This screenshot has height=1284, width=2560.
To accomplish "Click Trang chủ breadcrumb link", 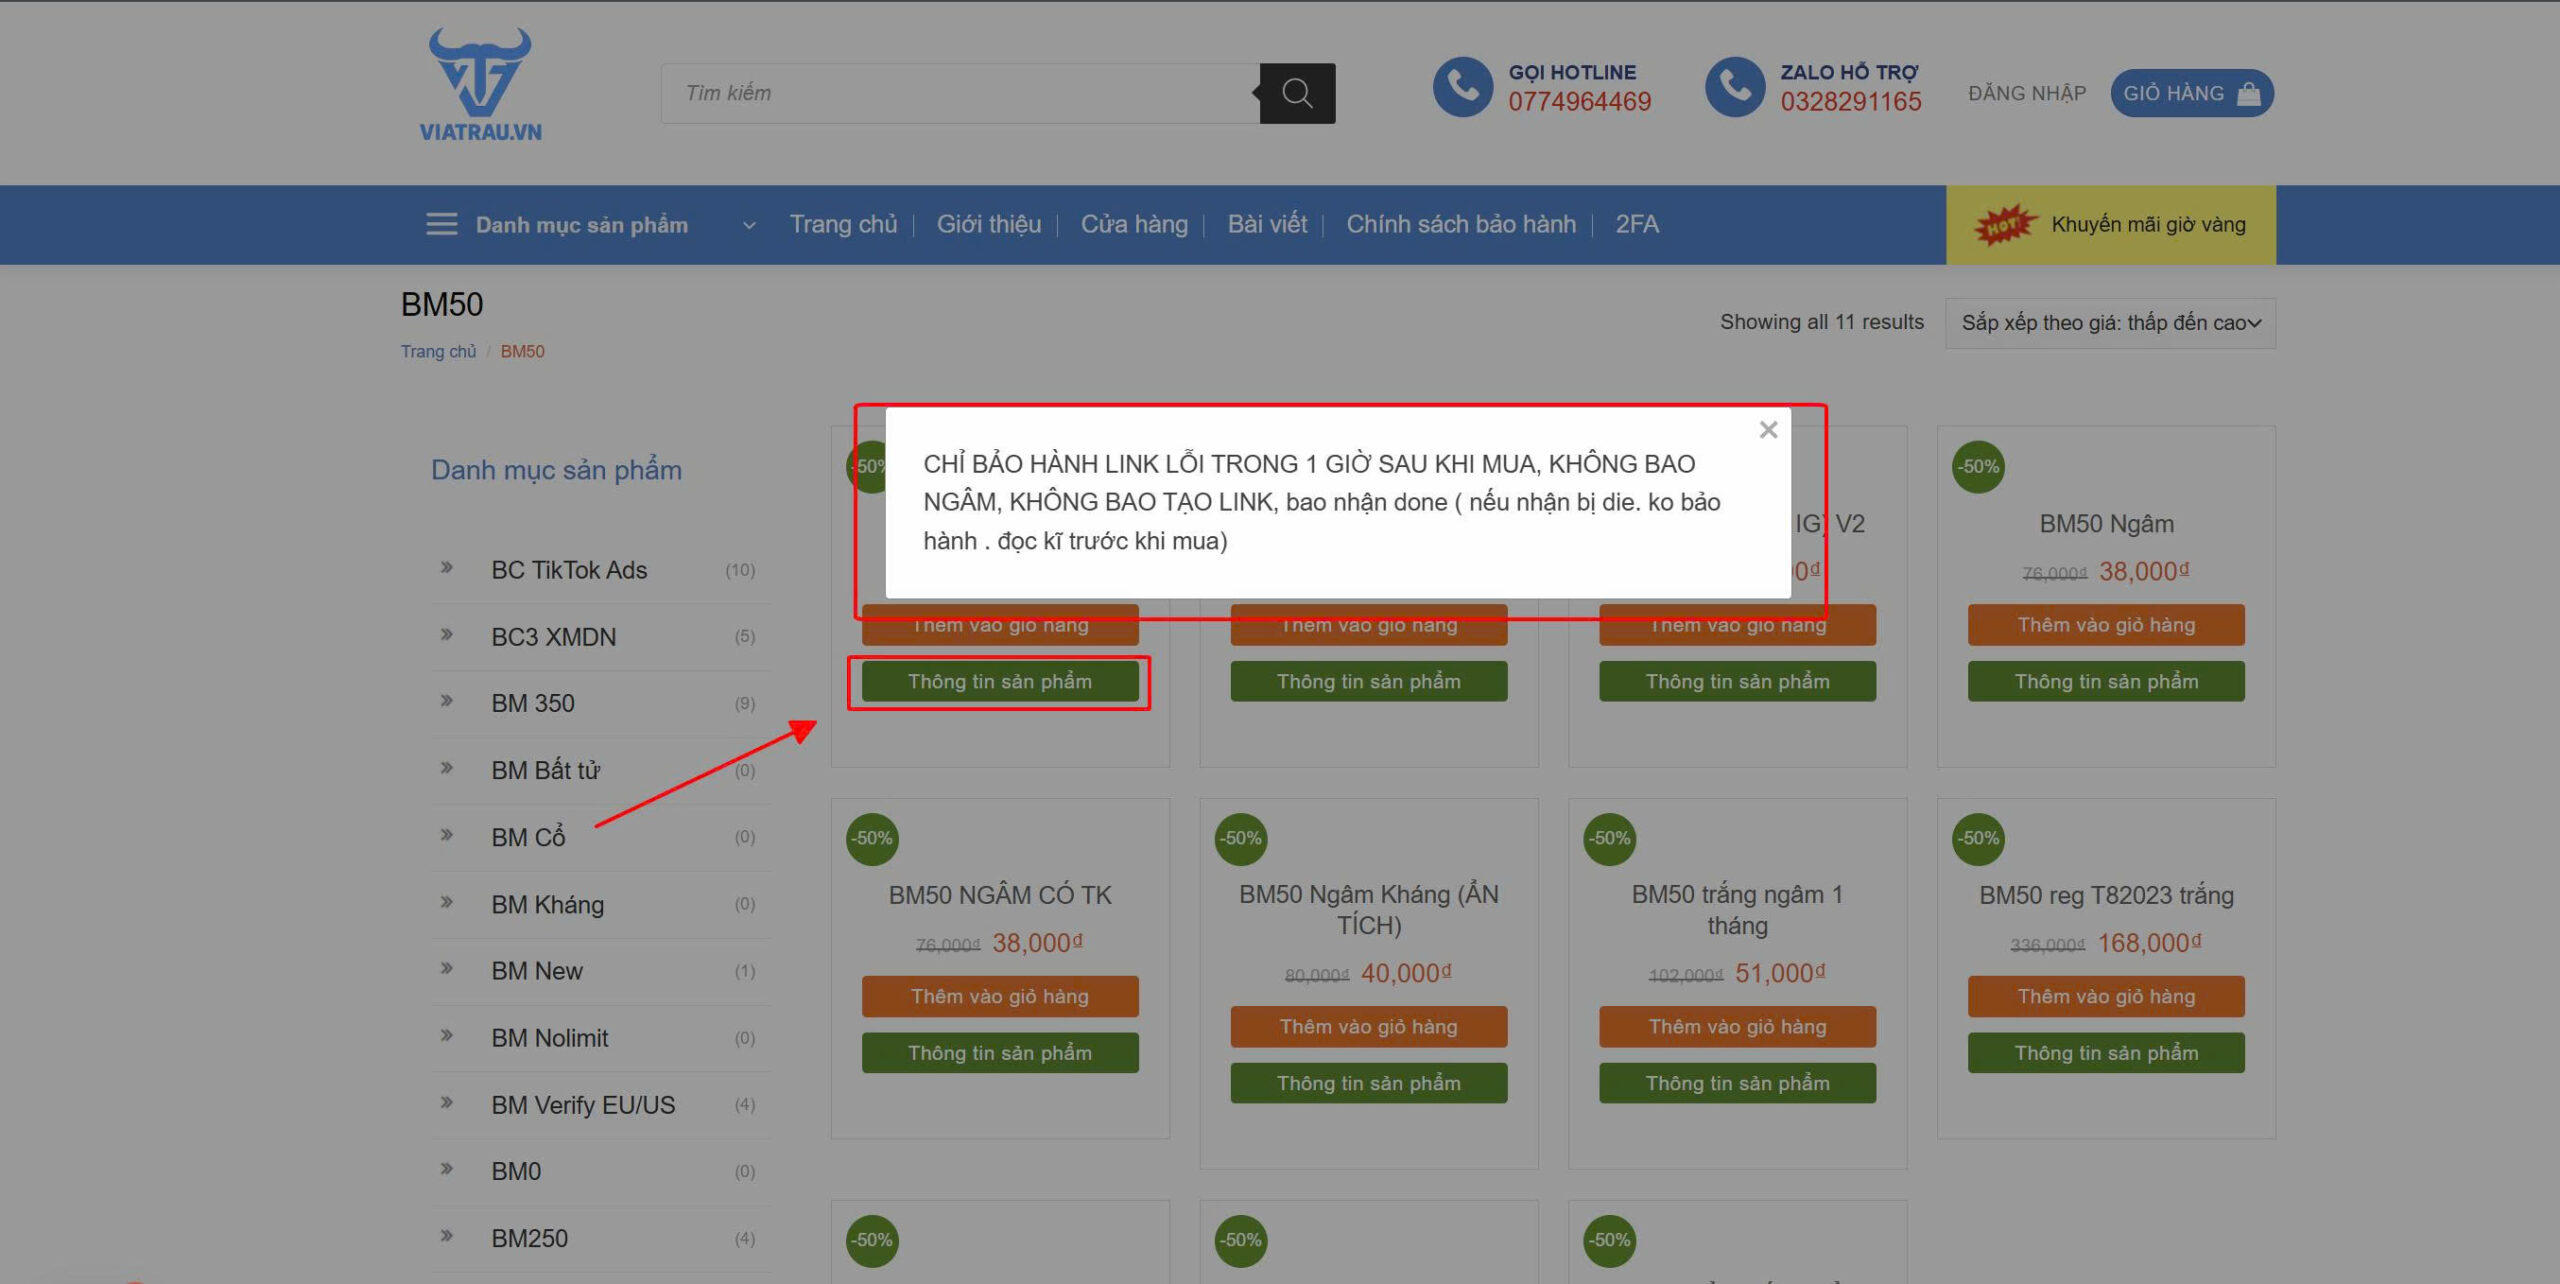I will click(438, 351).
